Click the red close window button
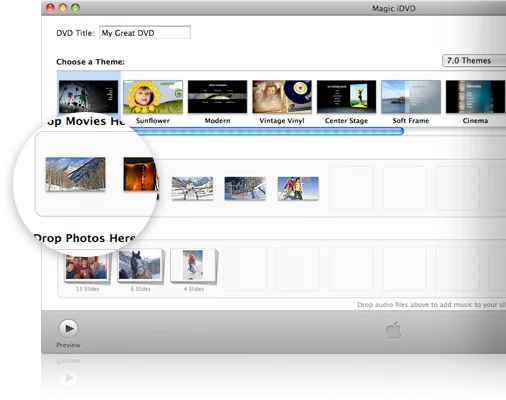This screenshot has width=506, height=400. point(50,8)
